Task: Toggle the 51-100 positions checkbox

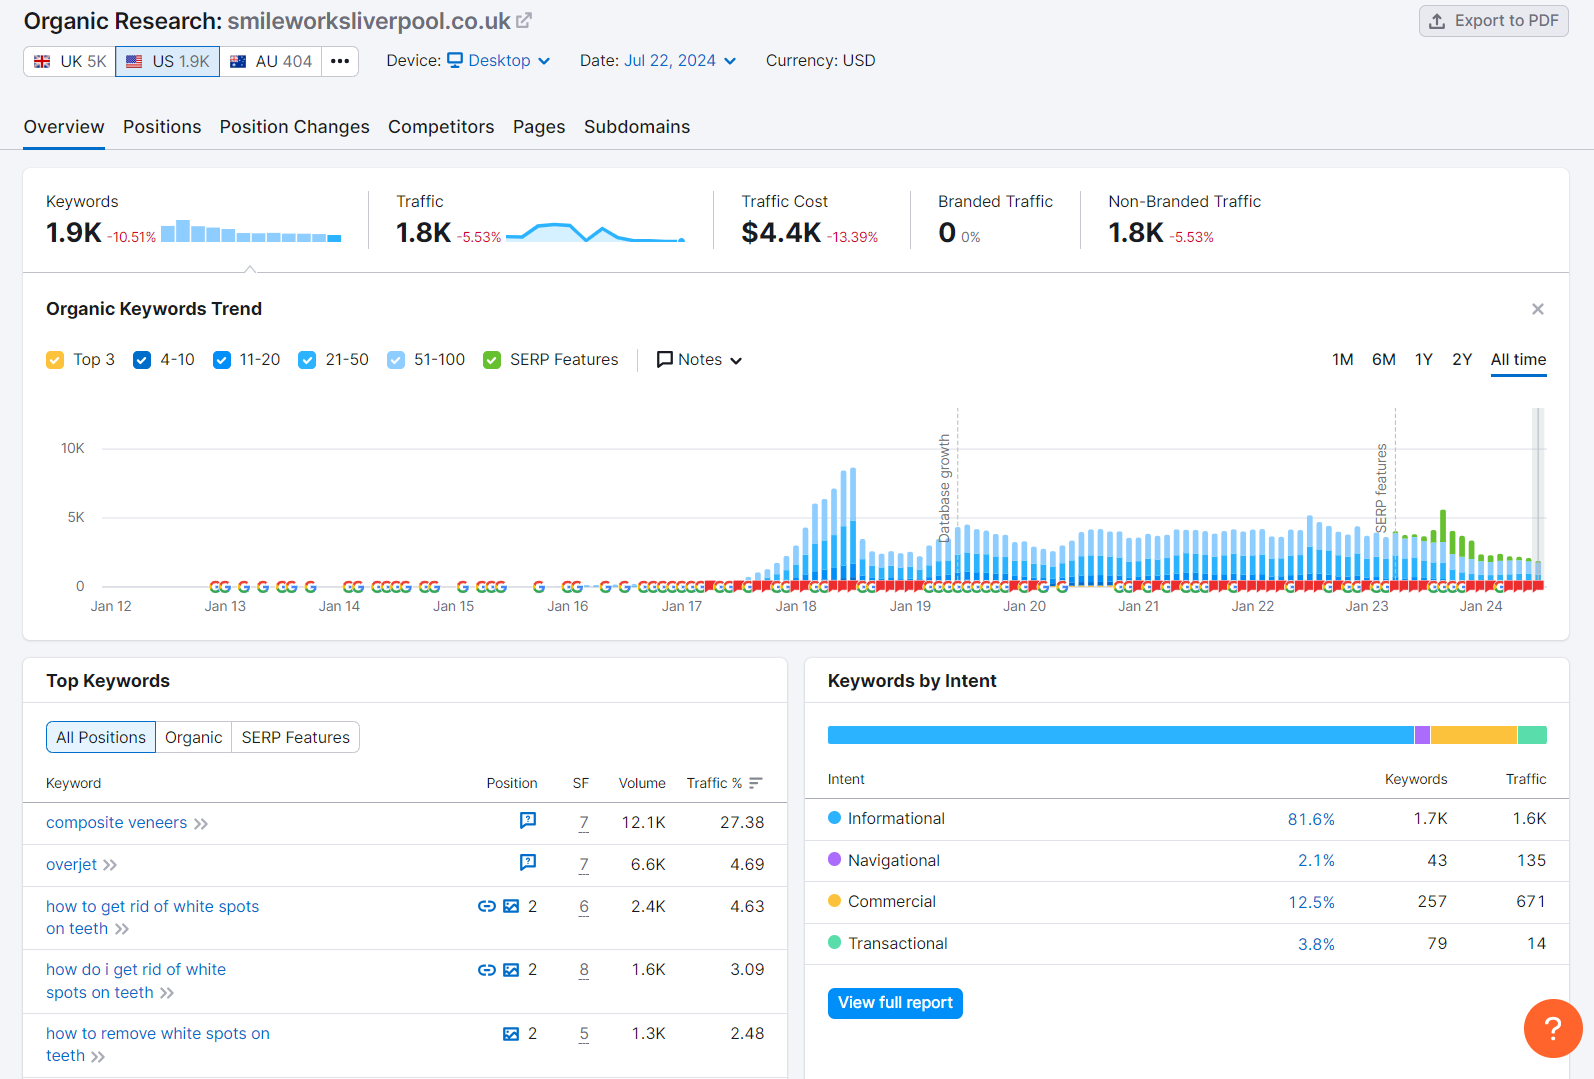Action: pos(396,360)
